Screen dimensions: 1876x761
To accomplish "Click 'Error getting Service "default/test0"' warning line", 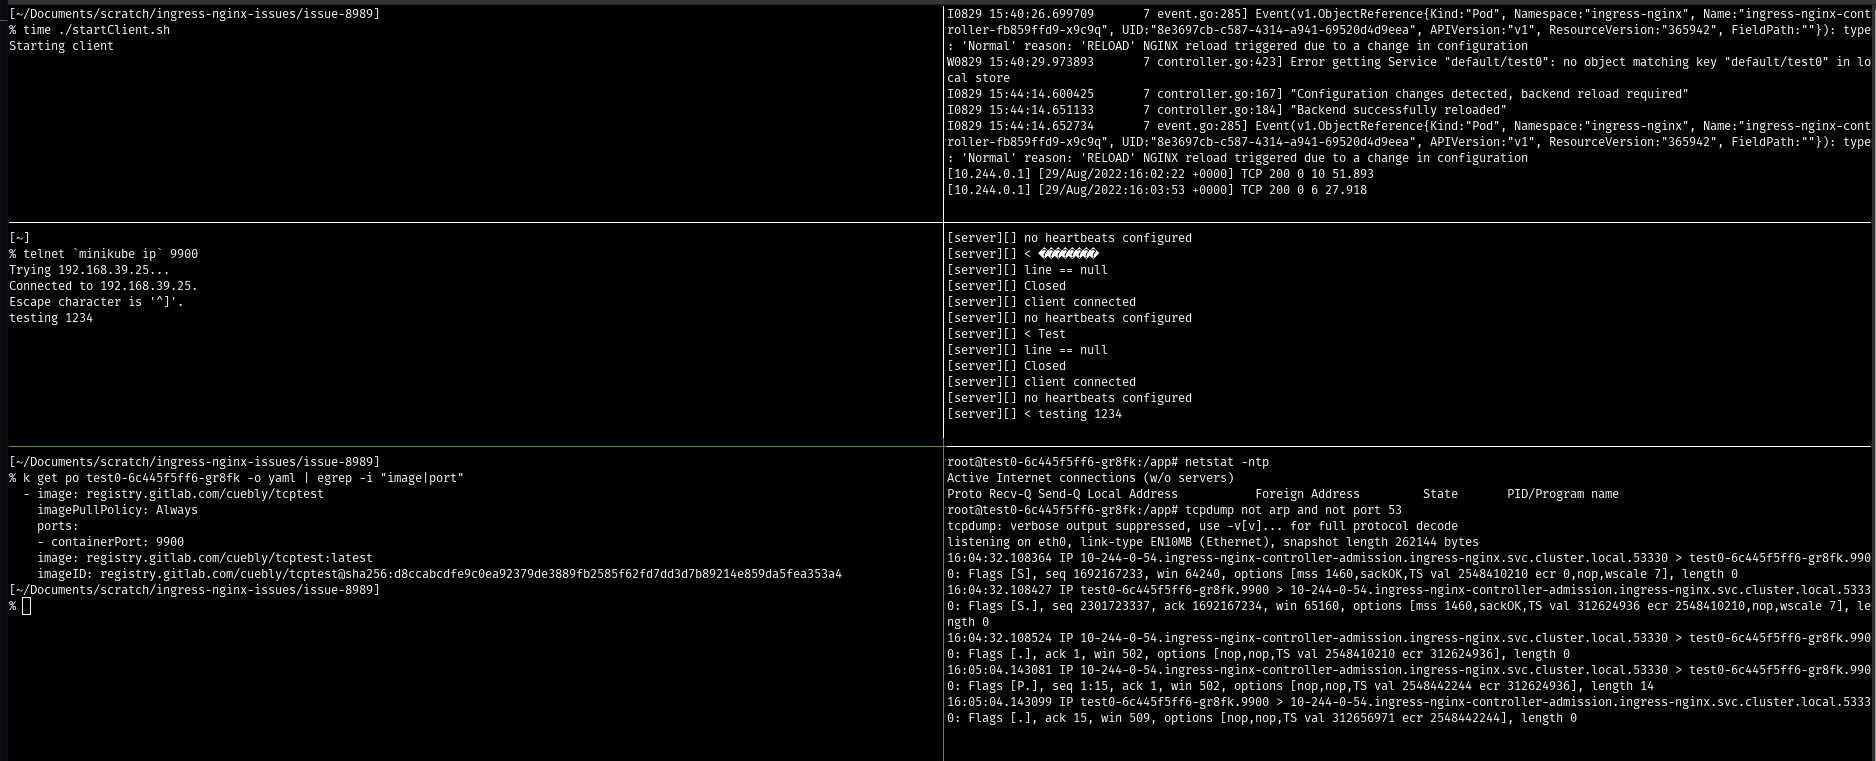I will click(x=1409, y=70).
